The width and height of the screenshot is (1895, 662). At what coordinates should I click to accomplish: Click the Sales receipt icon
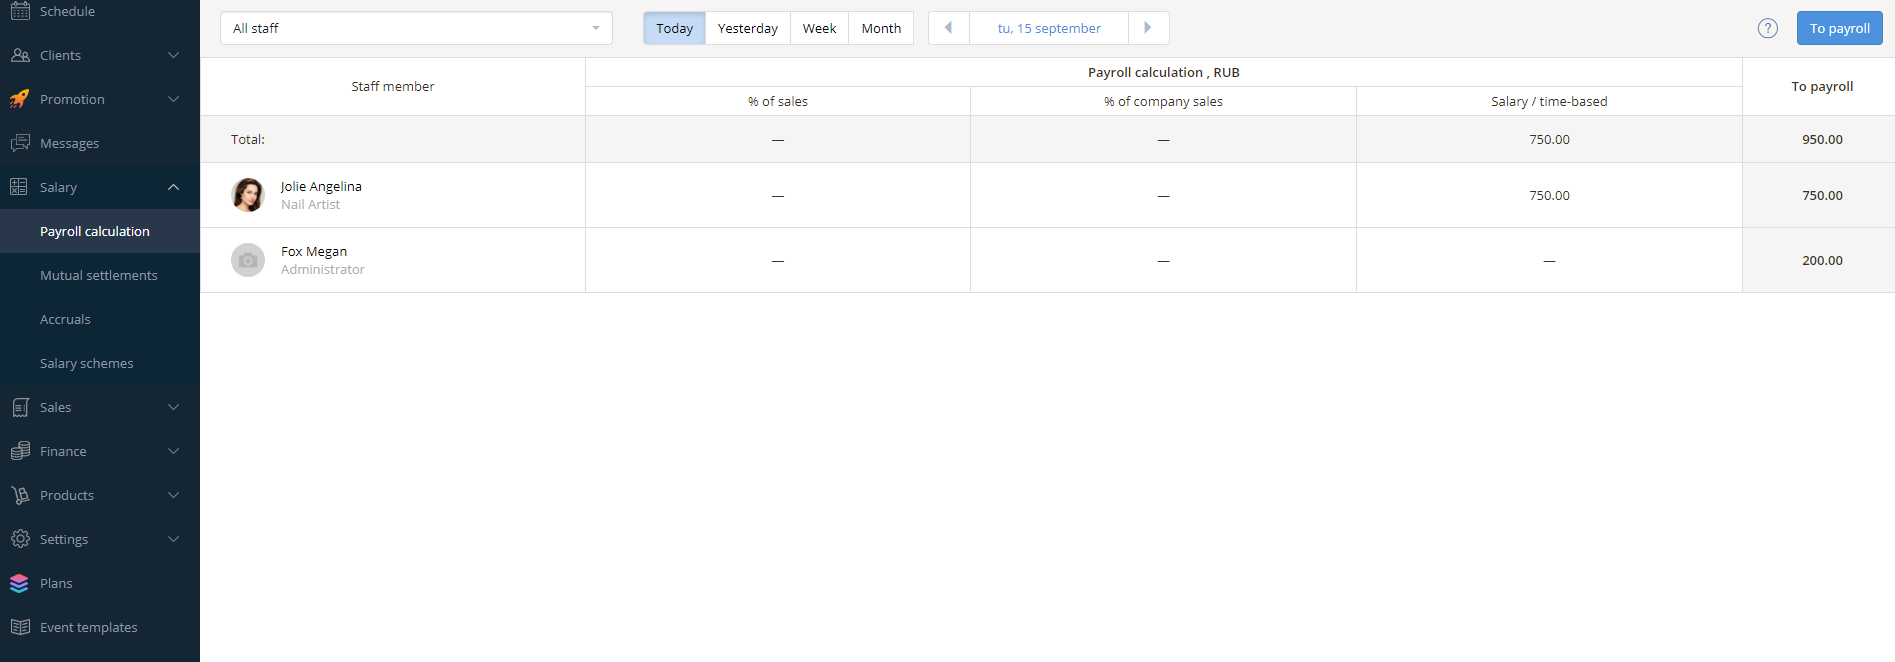point(20,407)
